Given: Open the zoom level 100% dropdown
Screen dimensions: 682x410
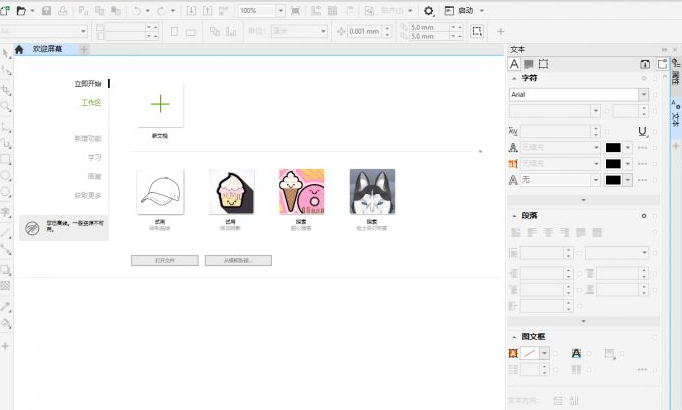Looking at the screenshot, I should pos(279,10).
